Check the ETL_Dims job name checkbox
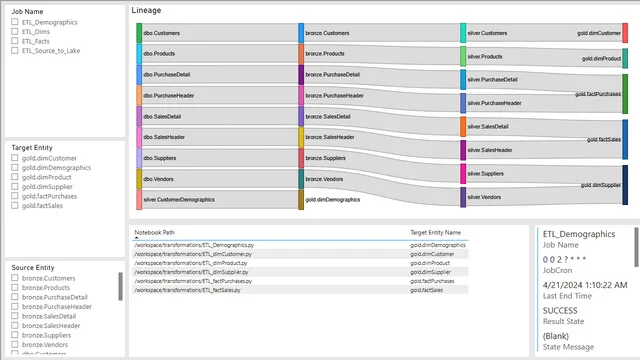 (15, 31)
